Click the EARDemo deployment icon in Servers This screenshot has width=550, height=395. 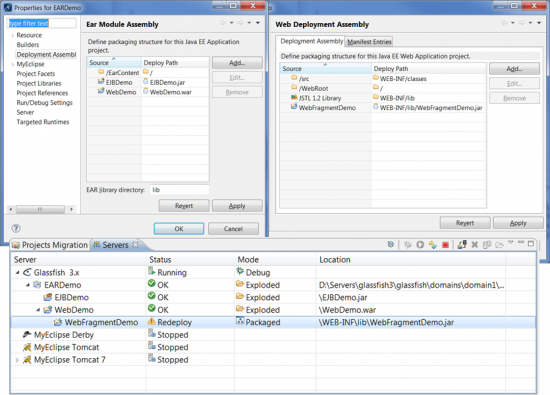pos(37,284)
